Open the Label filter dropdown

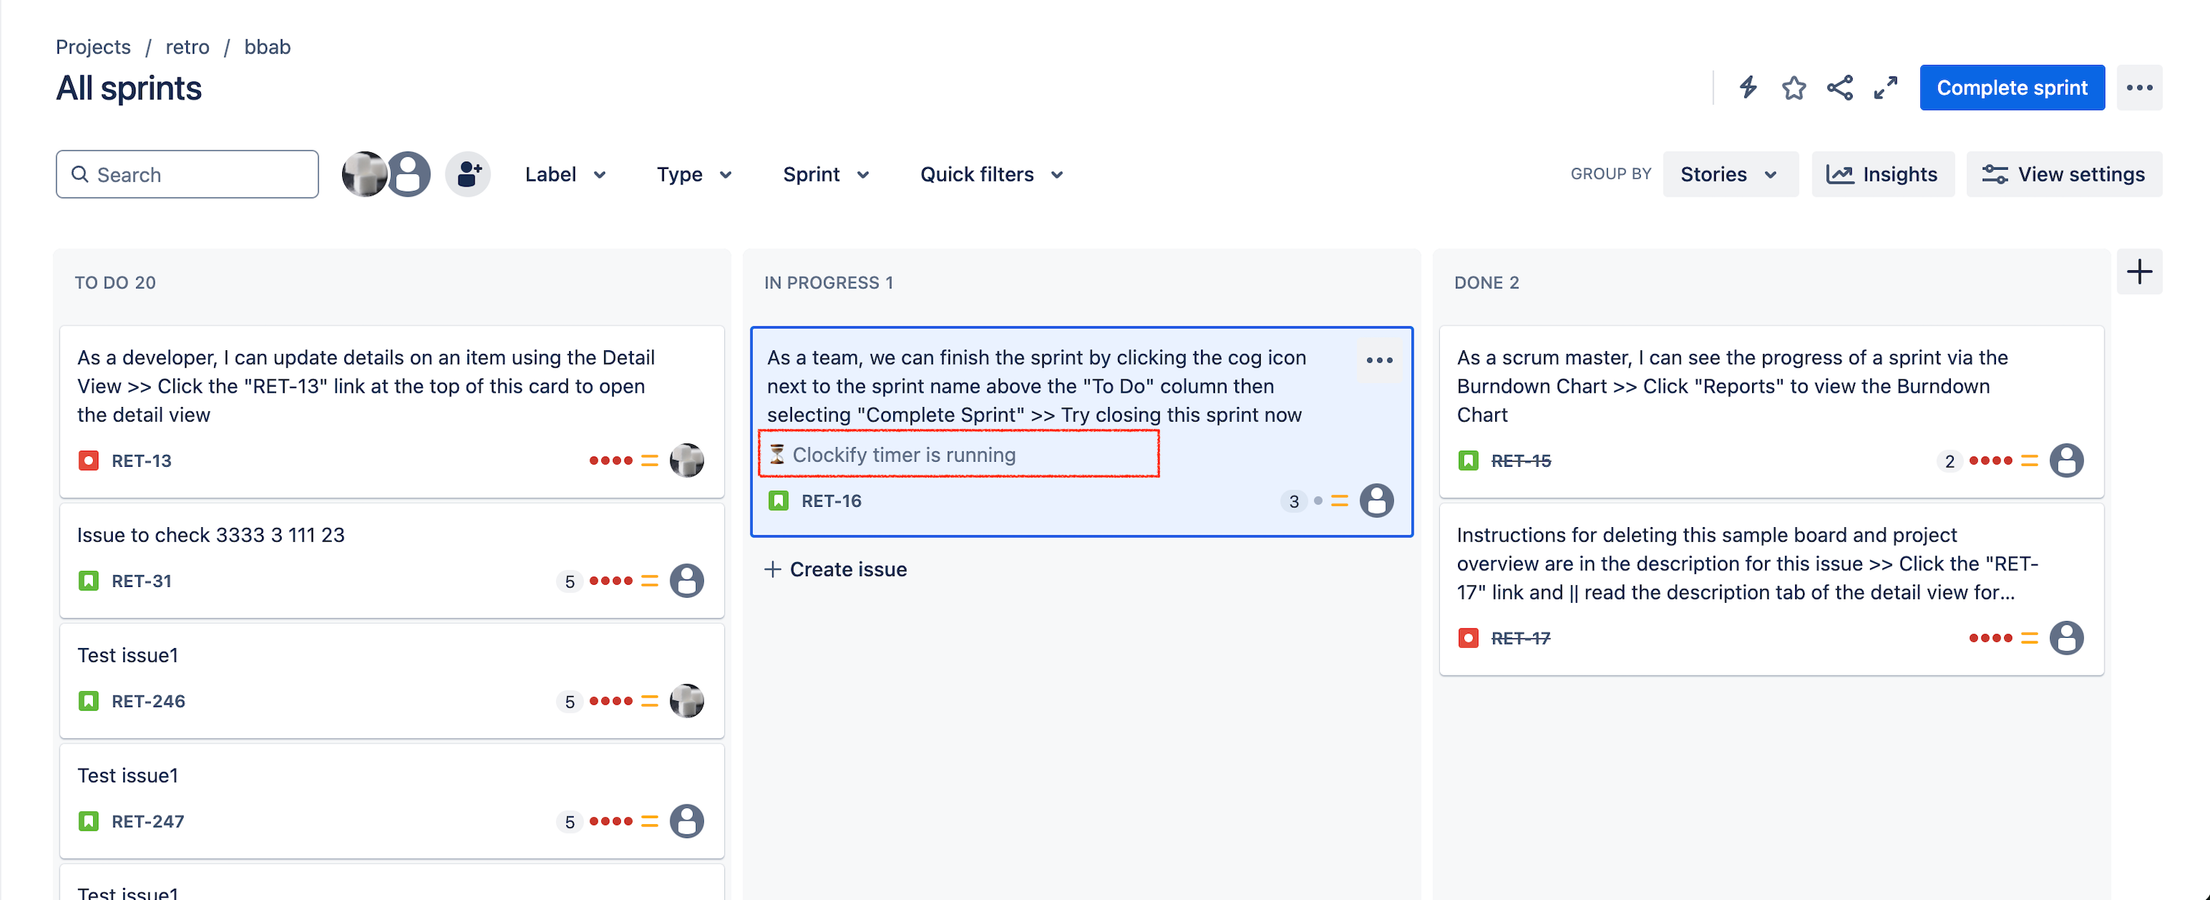point(566,174)
